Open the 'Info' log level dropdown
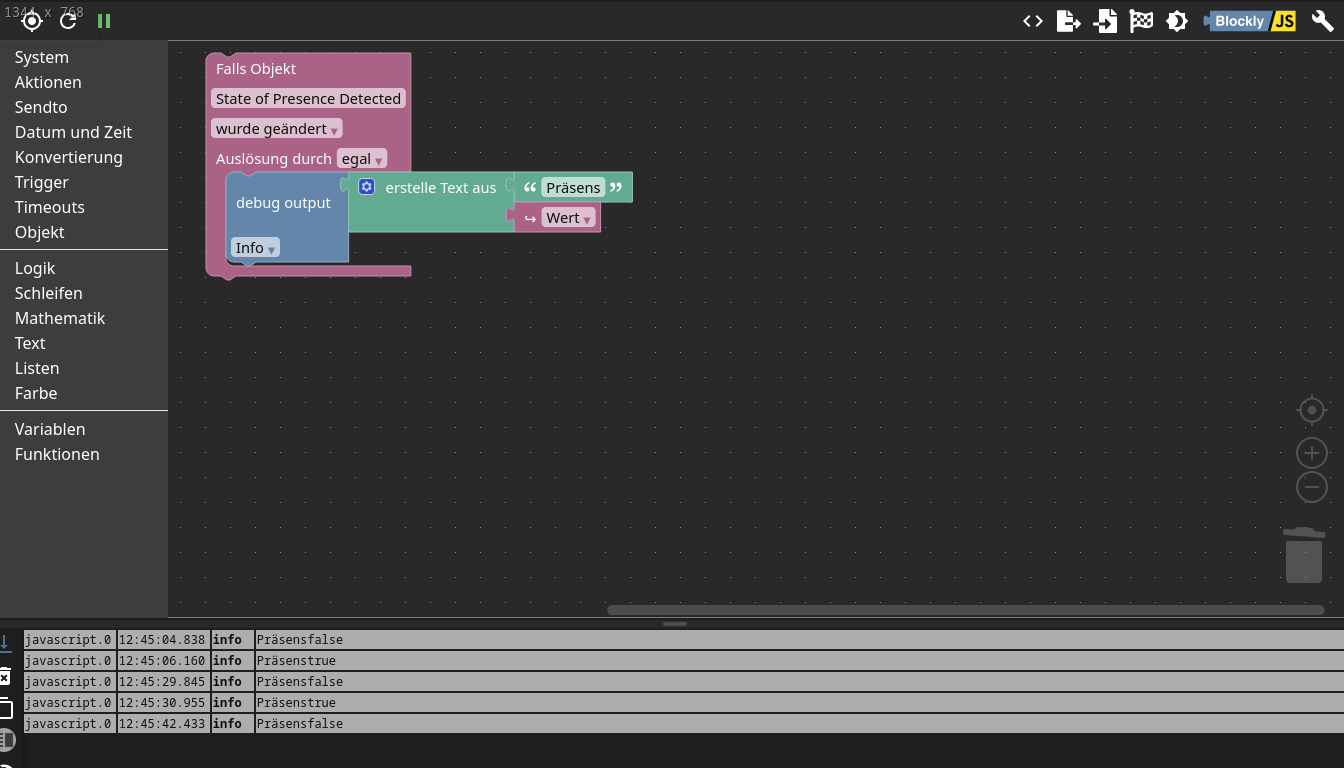Screen dimensions: 1344x768 coord(256,248)
